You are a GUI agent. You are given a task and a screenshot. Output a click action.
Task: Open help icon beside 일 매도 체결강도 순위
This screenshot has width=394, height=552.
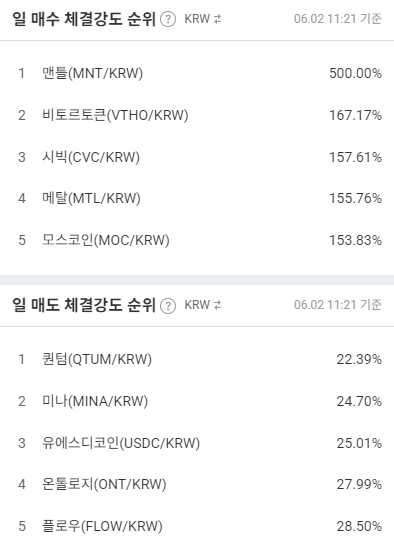coord(168,305)
